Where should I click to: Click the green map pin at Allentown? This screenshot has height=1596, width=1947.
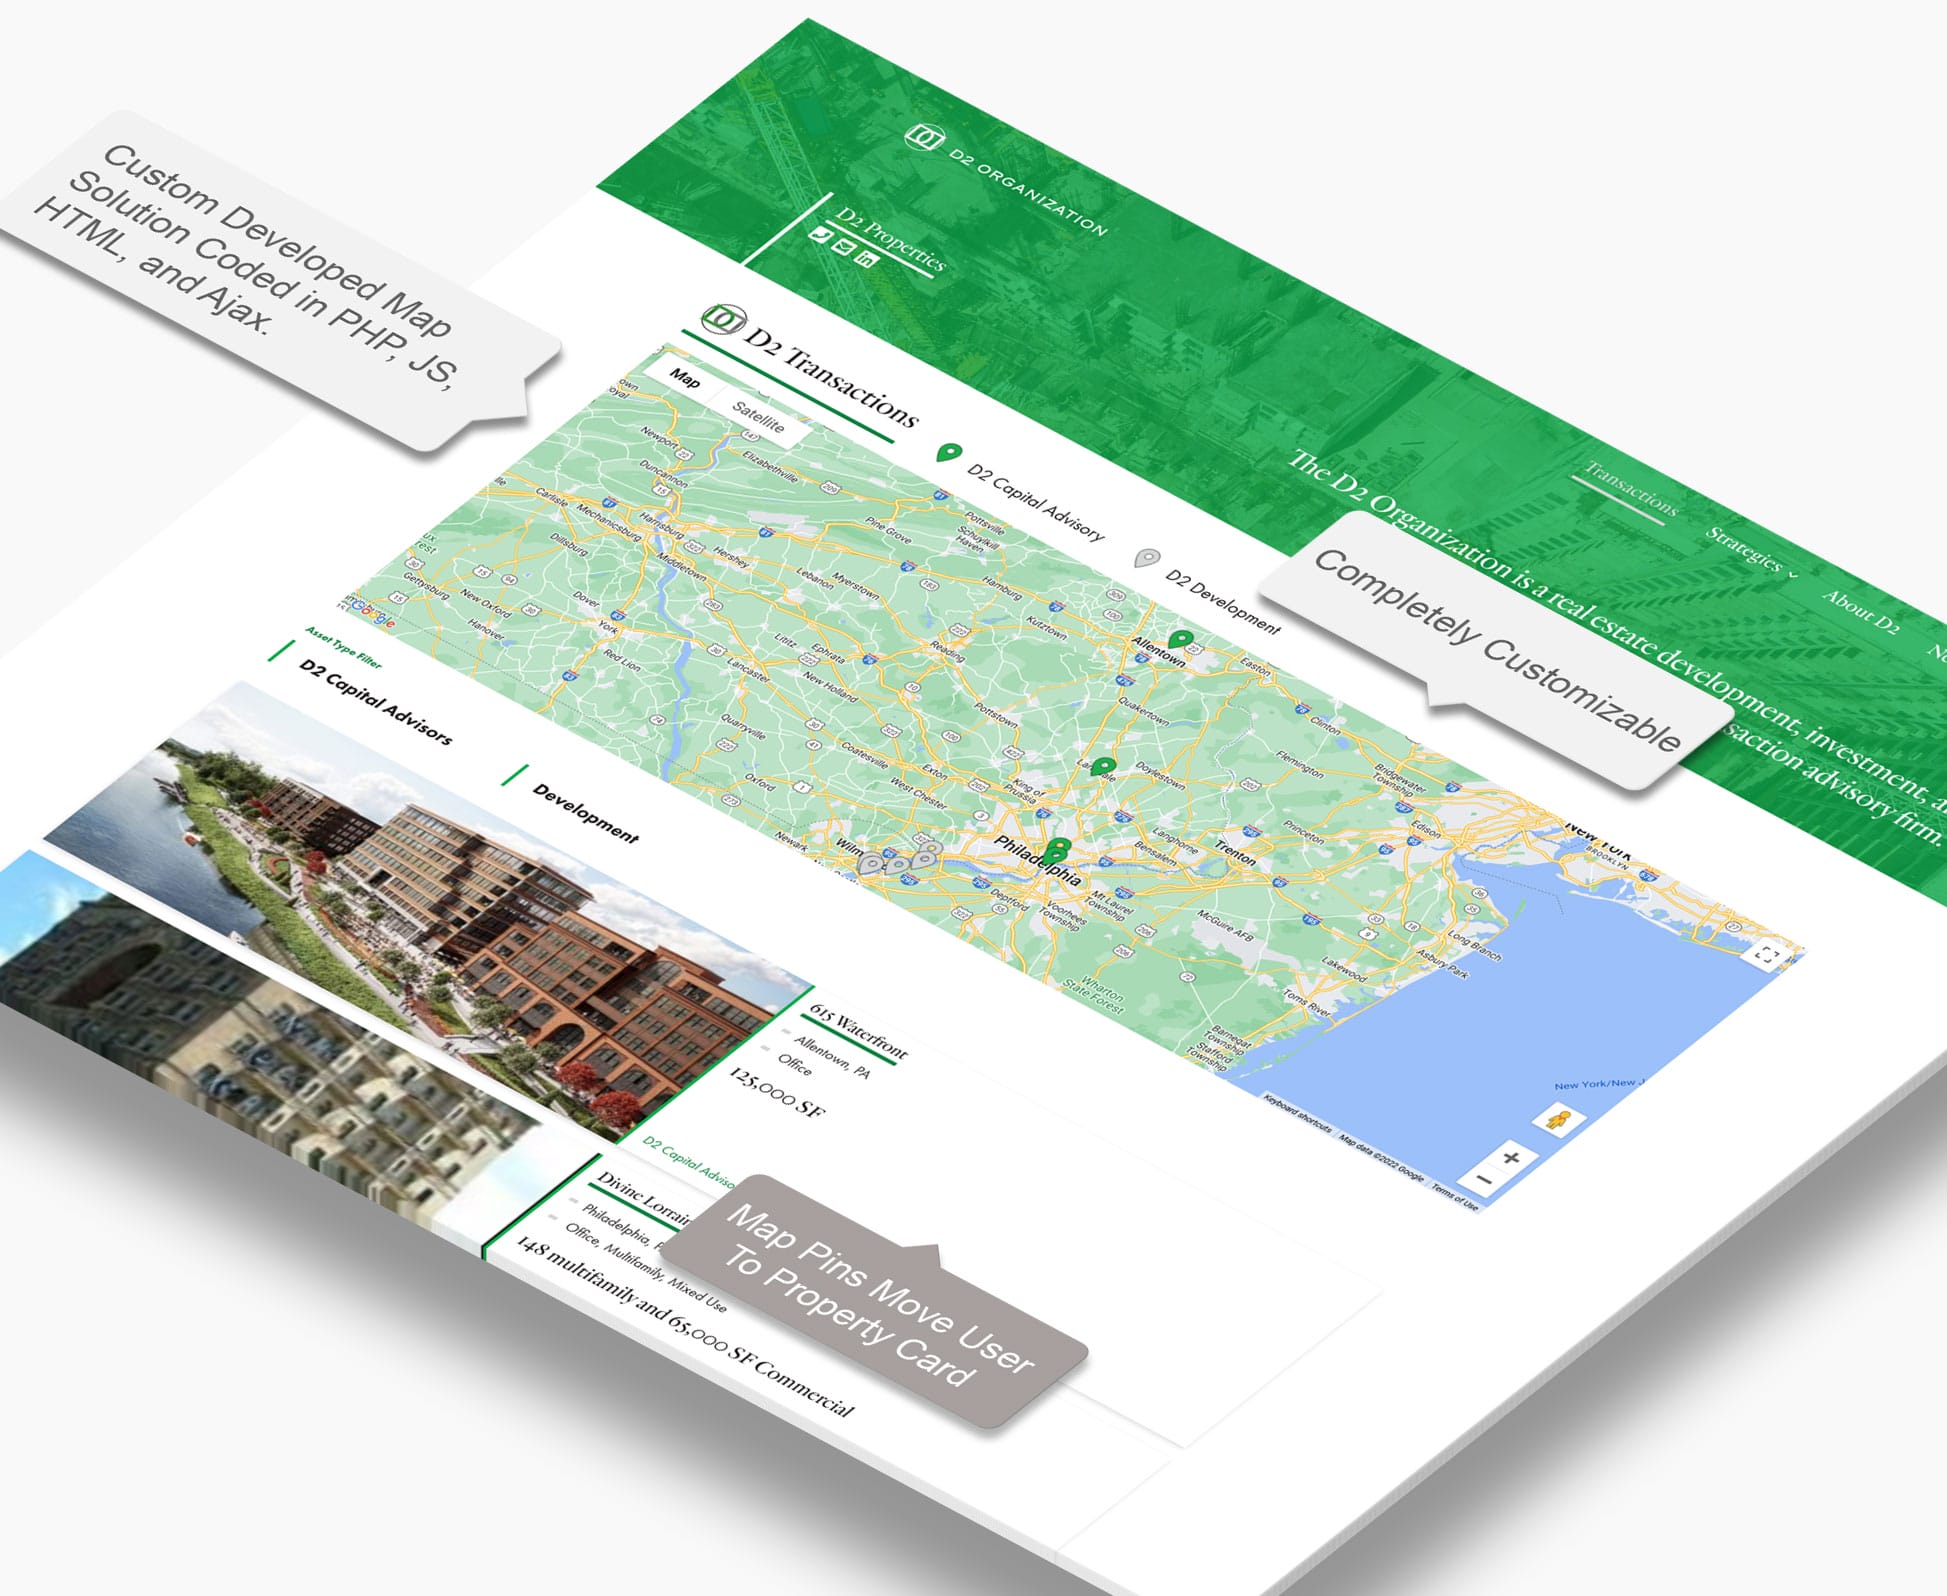coord(1183,639)
